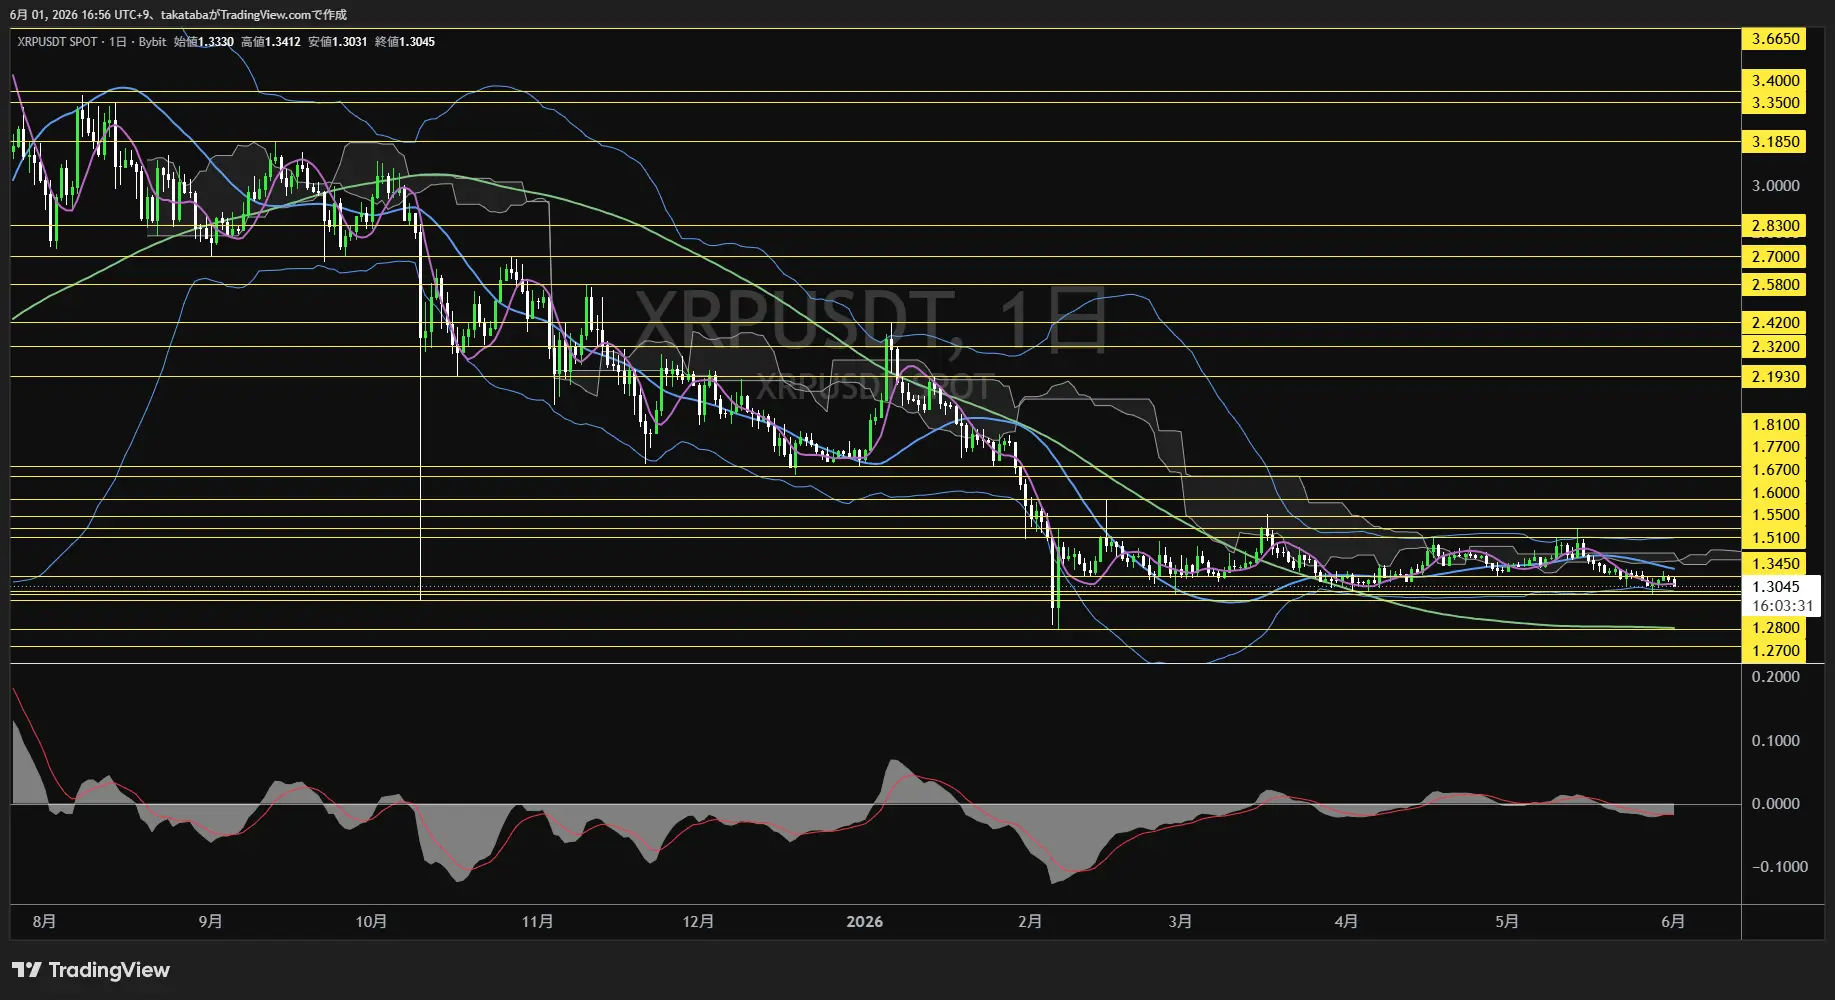Select the 2.4200 price level label
The height and width of the screenshot is (1000, 1835).
coord(1776,323)
